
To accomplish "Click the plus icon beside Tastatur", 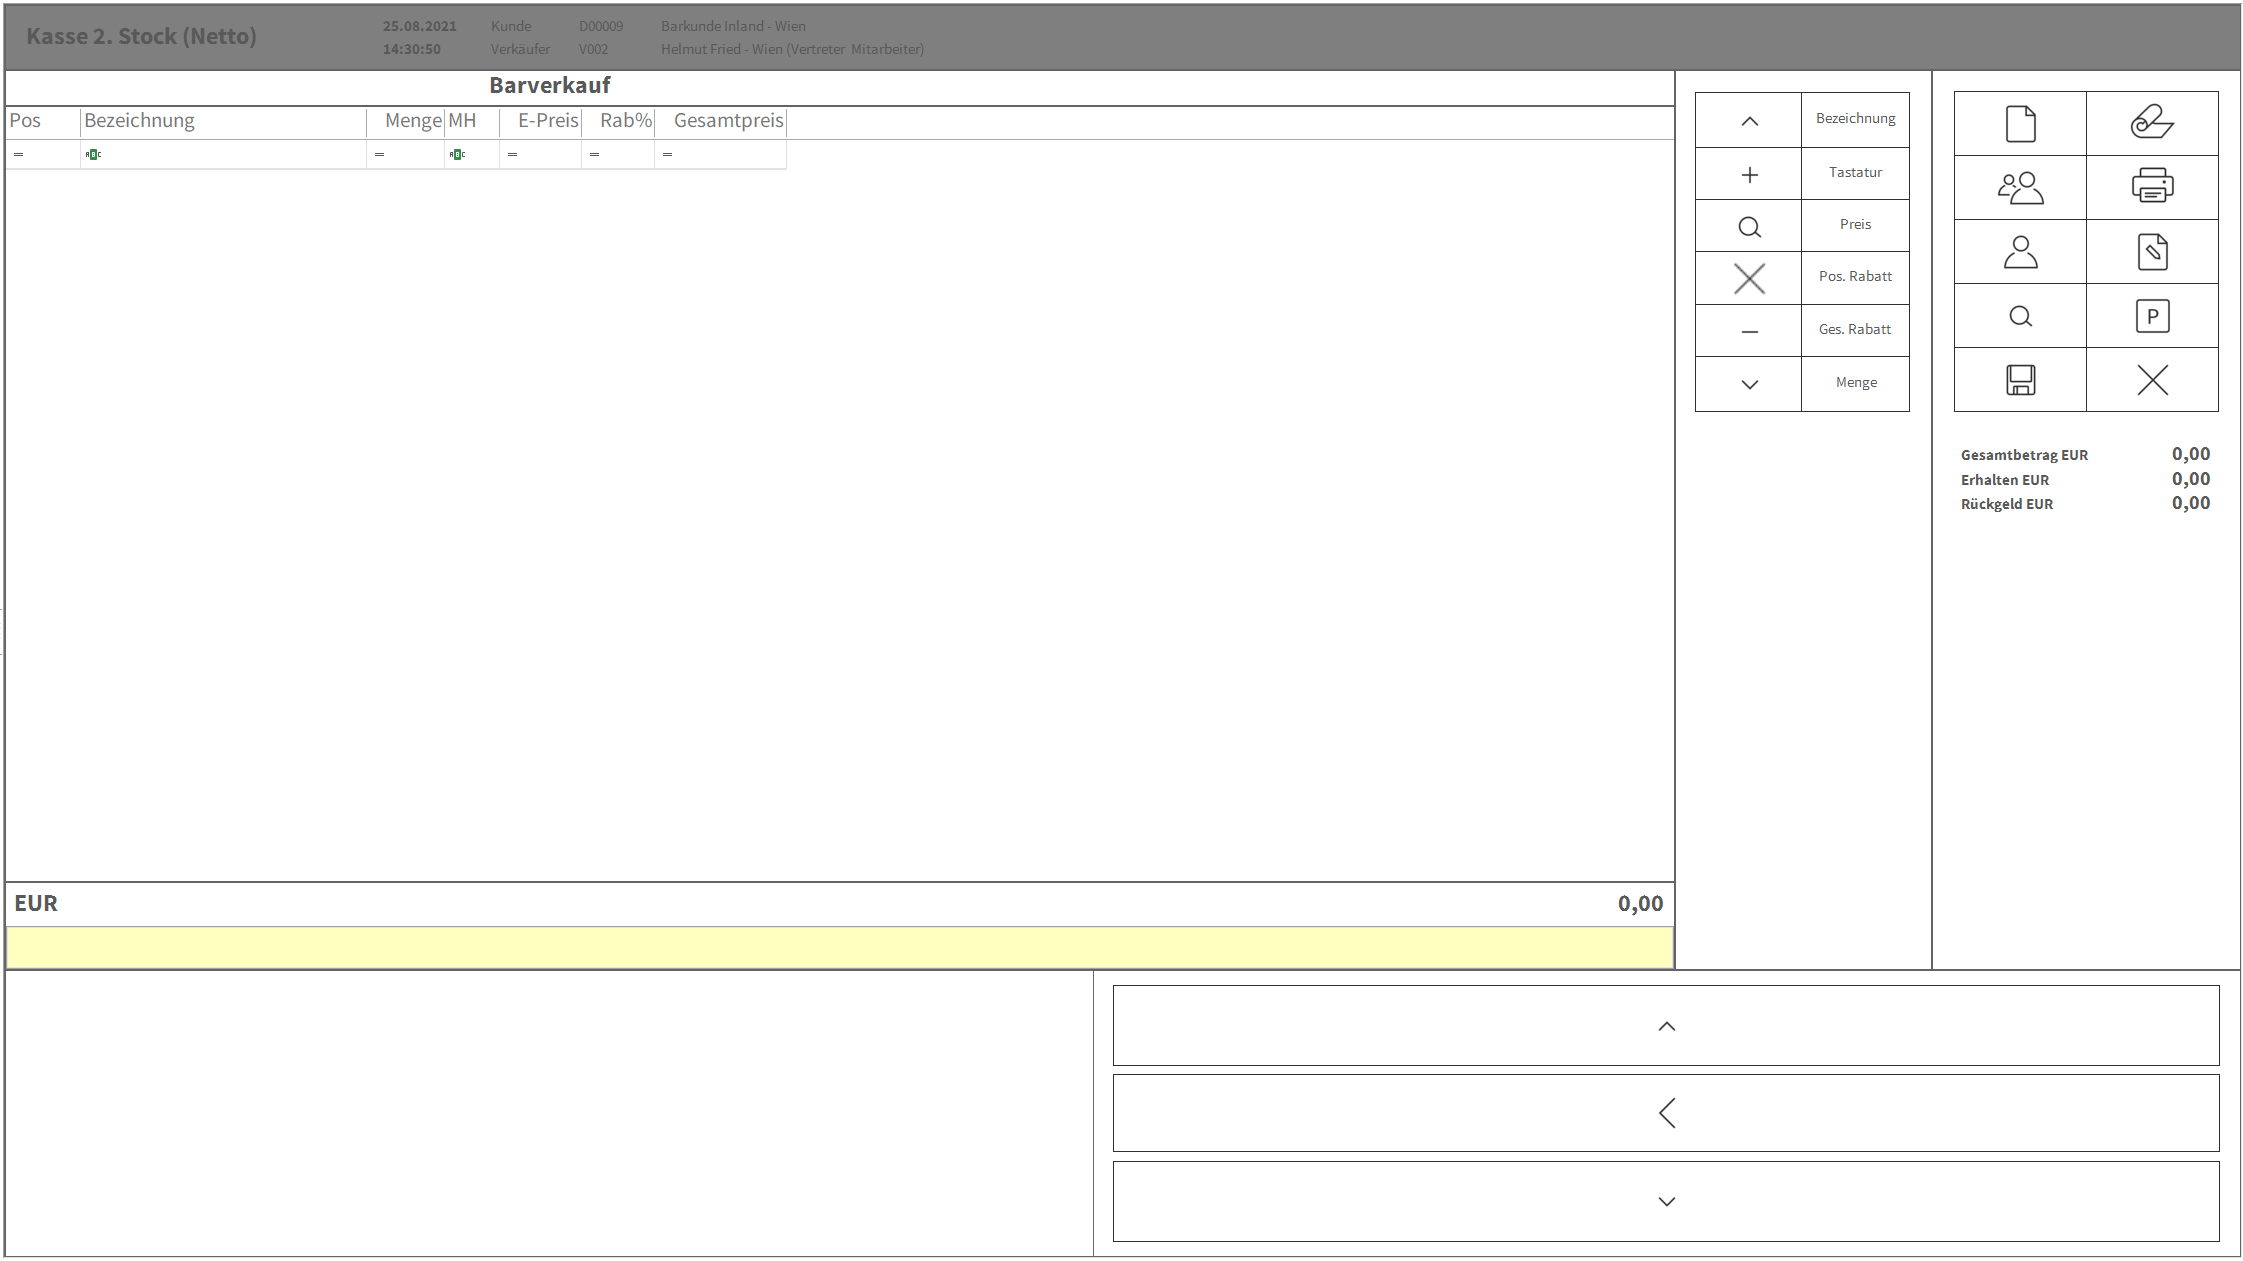I will pos(1749,175).
